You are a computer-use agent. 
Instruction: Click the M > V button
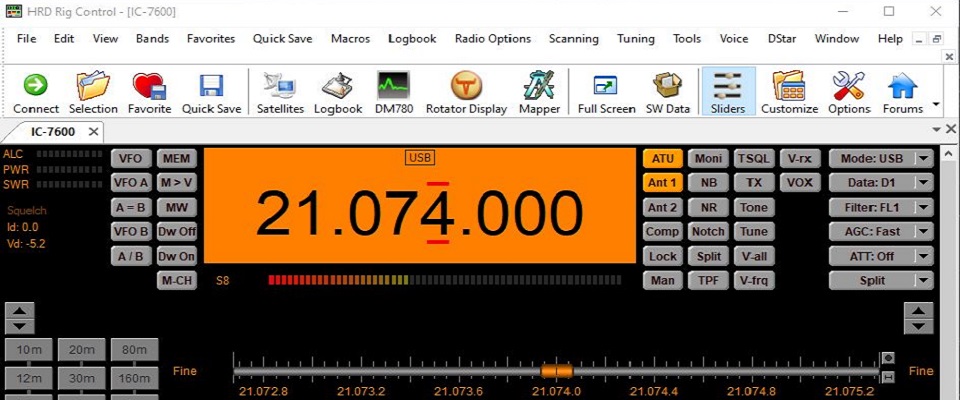pos(177,183)
